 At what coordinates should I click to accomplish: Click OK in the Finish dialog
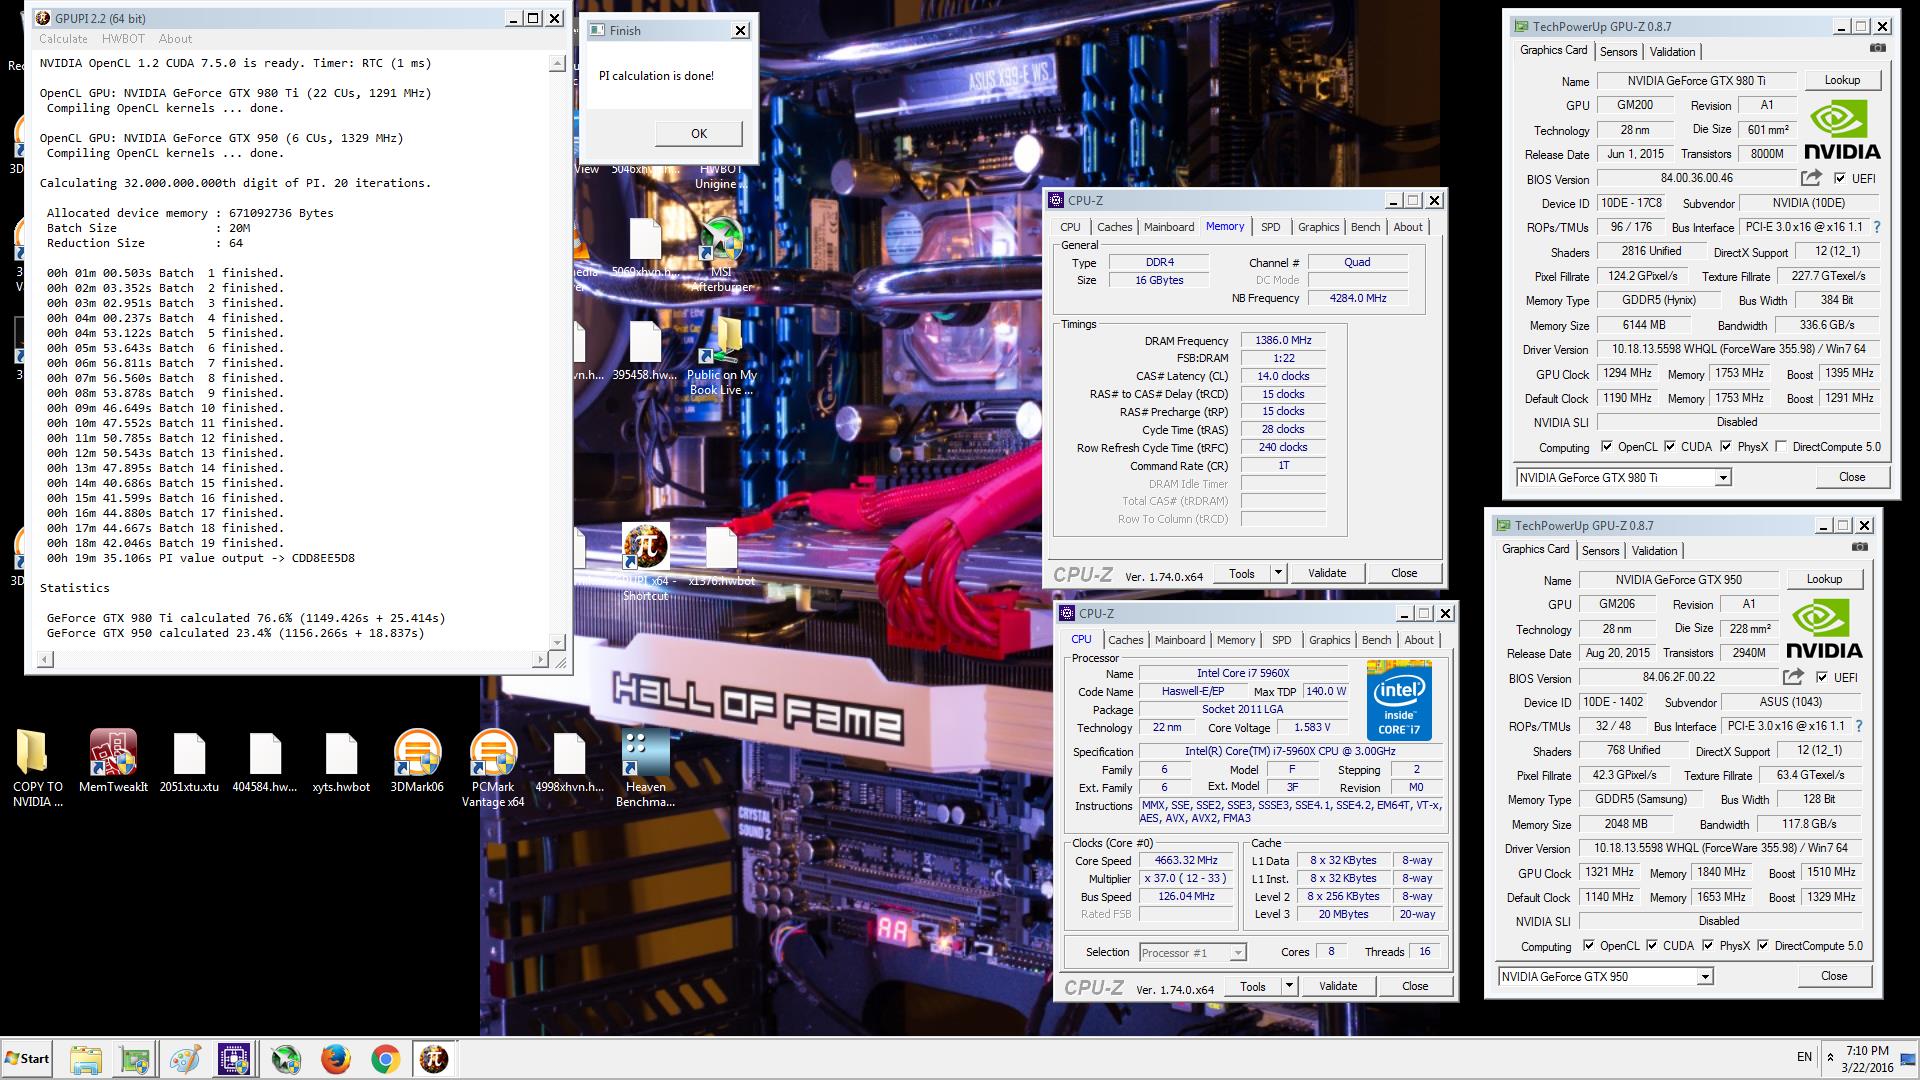(x=698, y=133)
